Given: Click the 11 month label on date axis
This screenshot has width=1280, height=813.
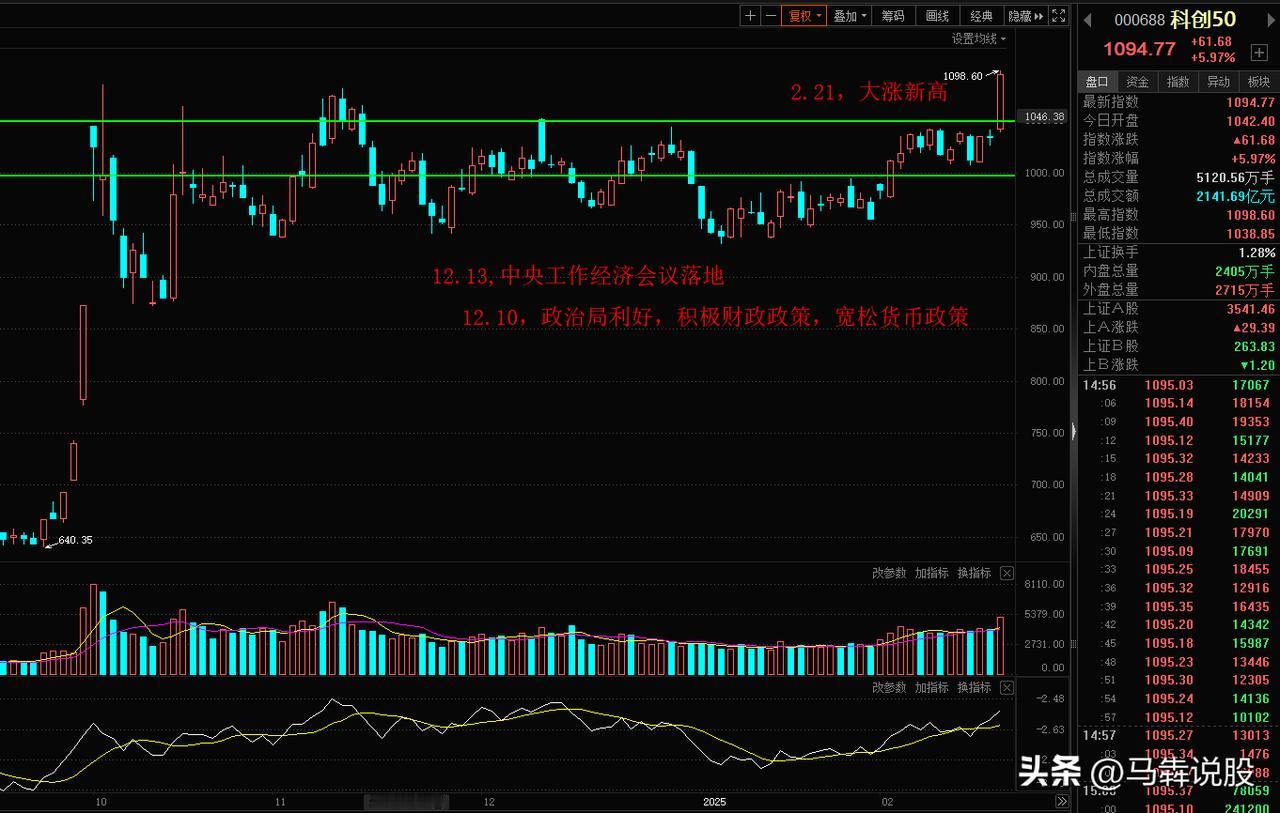Looking at the screenshot, I should [x=280, y=802].
